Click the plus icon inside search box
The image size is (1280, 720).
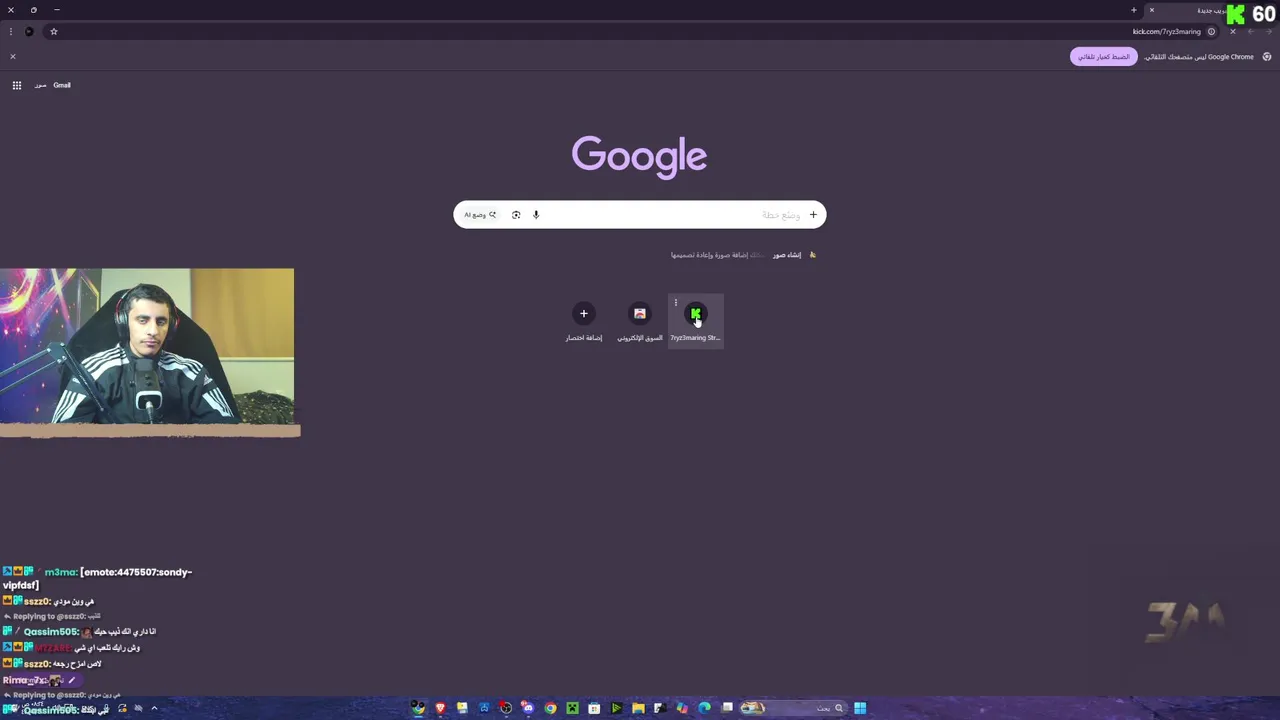[x=813, y=215]
